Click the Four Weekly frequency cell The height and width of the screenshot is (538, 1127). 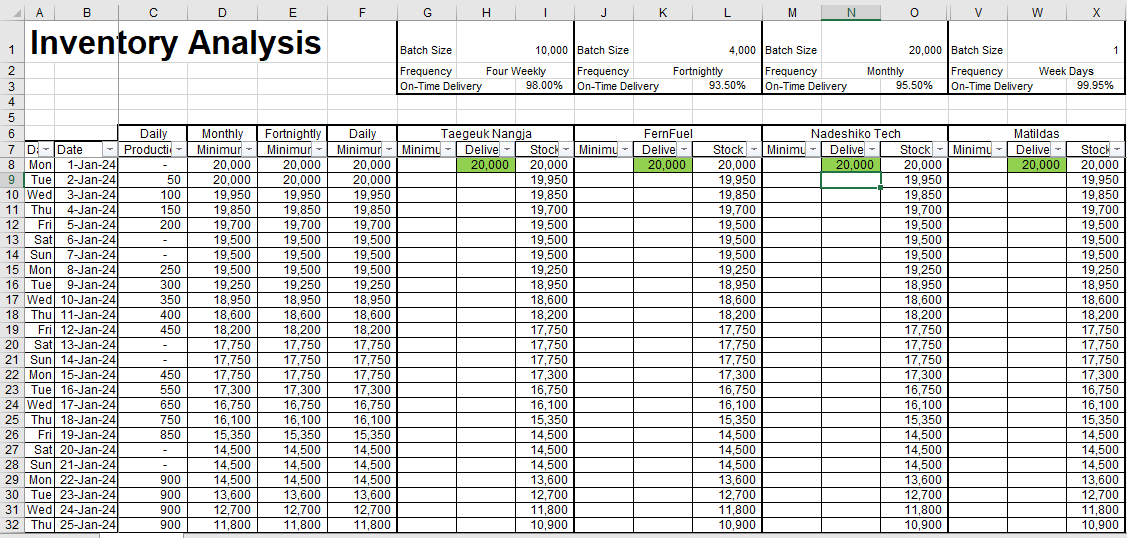[515, 71]
